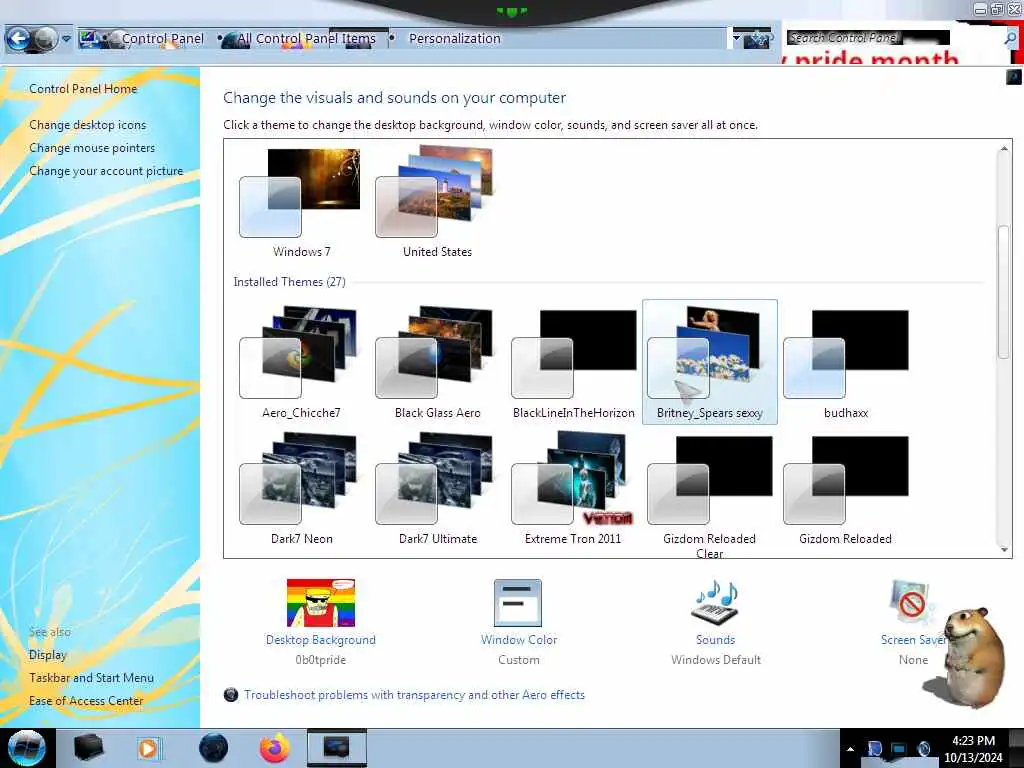Select the Windows 7 theme
Screen dimensions: 1024x768
pyautogui.click(x=301, y=203)
